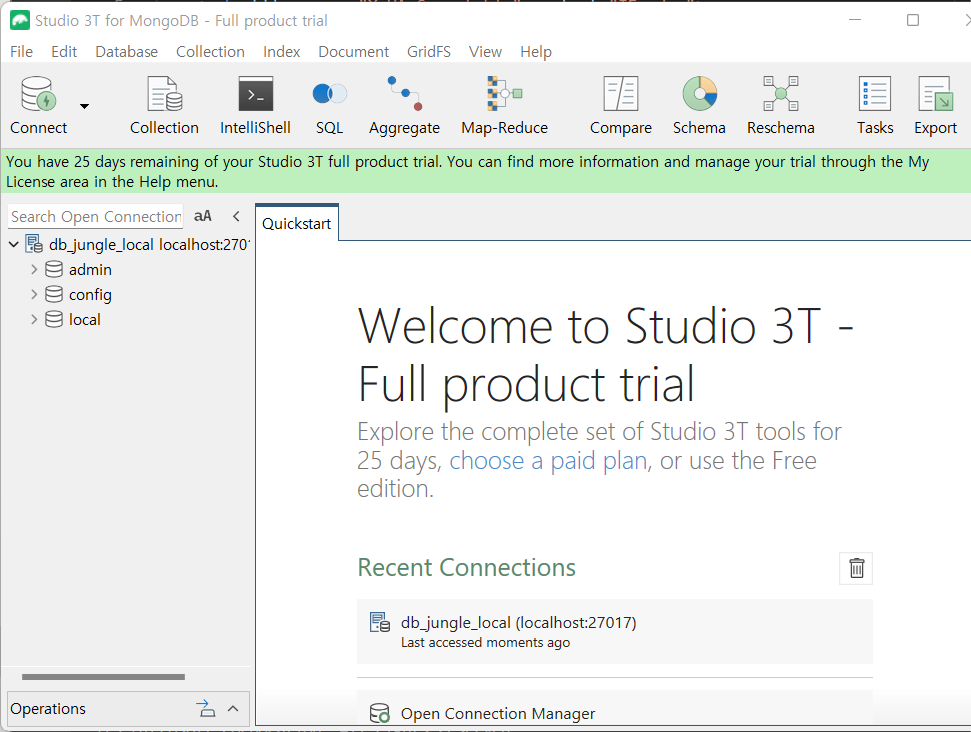Image resolution: width=971 pixels, height=732 pixels.
Task: Launch IntelliShell from the toolbar
Action: point(255,105)
